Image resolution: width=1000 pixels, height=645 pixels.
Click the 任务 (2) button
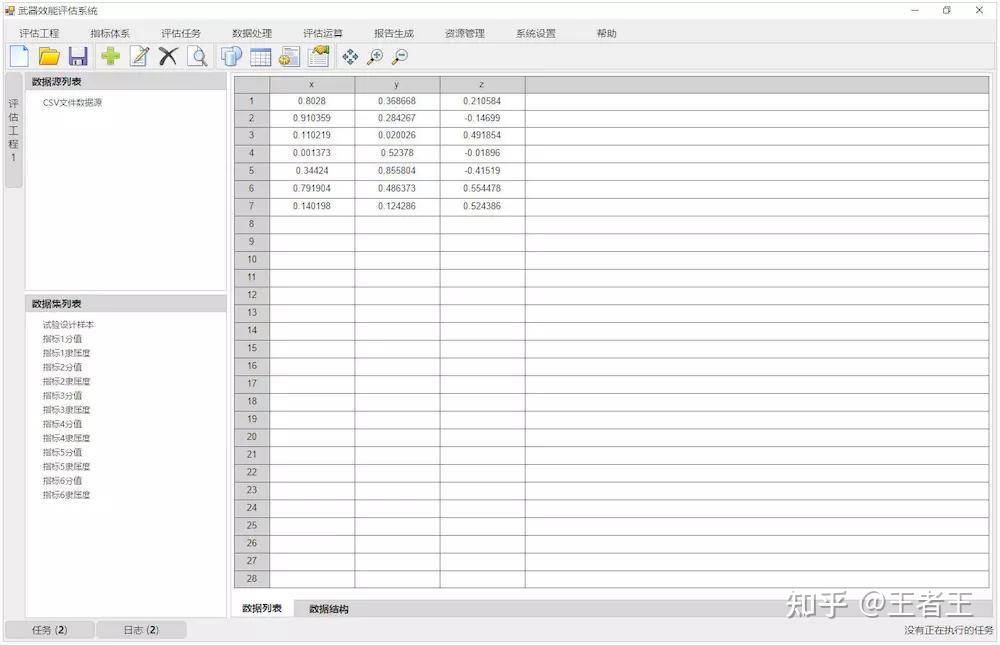[50, 630]
